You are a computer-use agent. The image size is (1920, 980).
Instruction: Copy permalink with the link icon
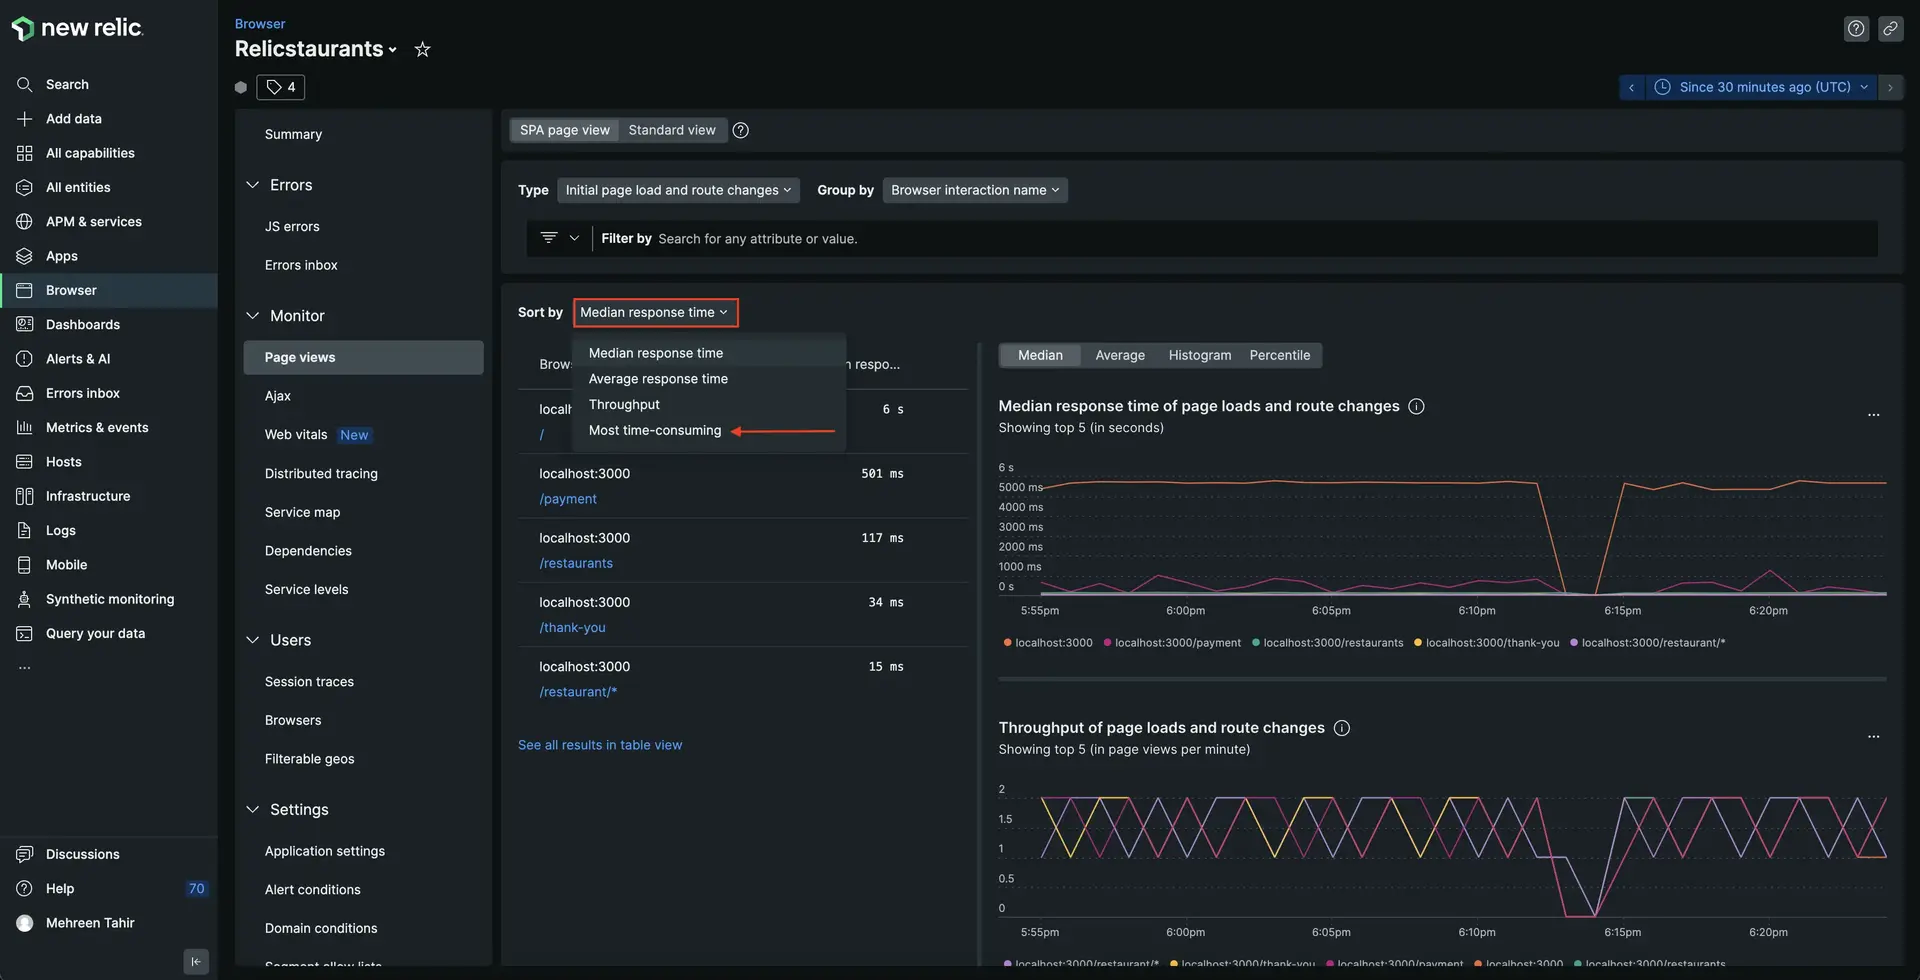(x=1890, y=28)
